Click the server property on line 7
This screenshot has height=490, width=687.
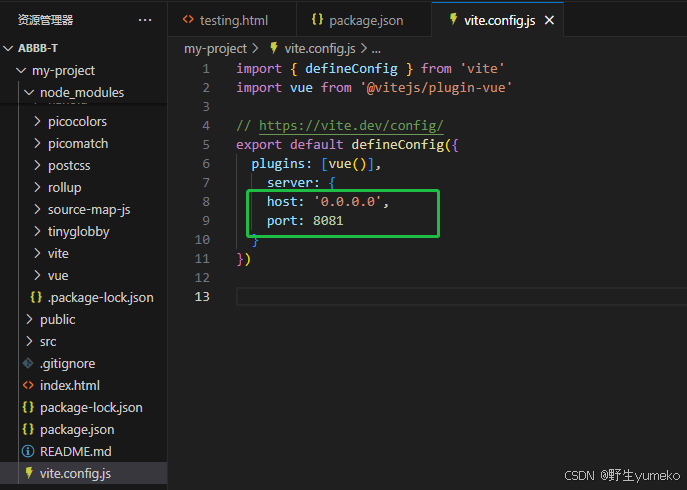coord(290,183)
